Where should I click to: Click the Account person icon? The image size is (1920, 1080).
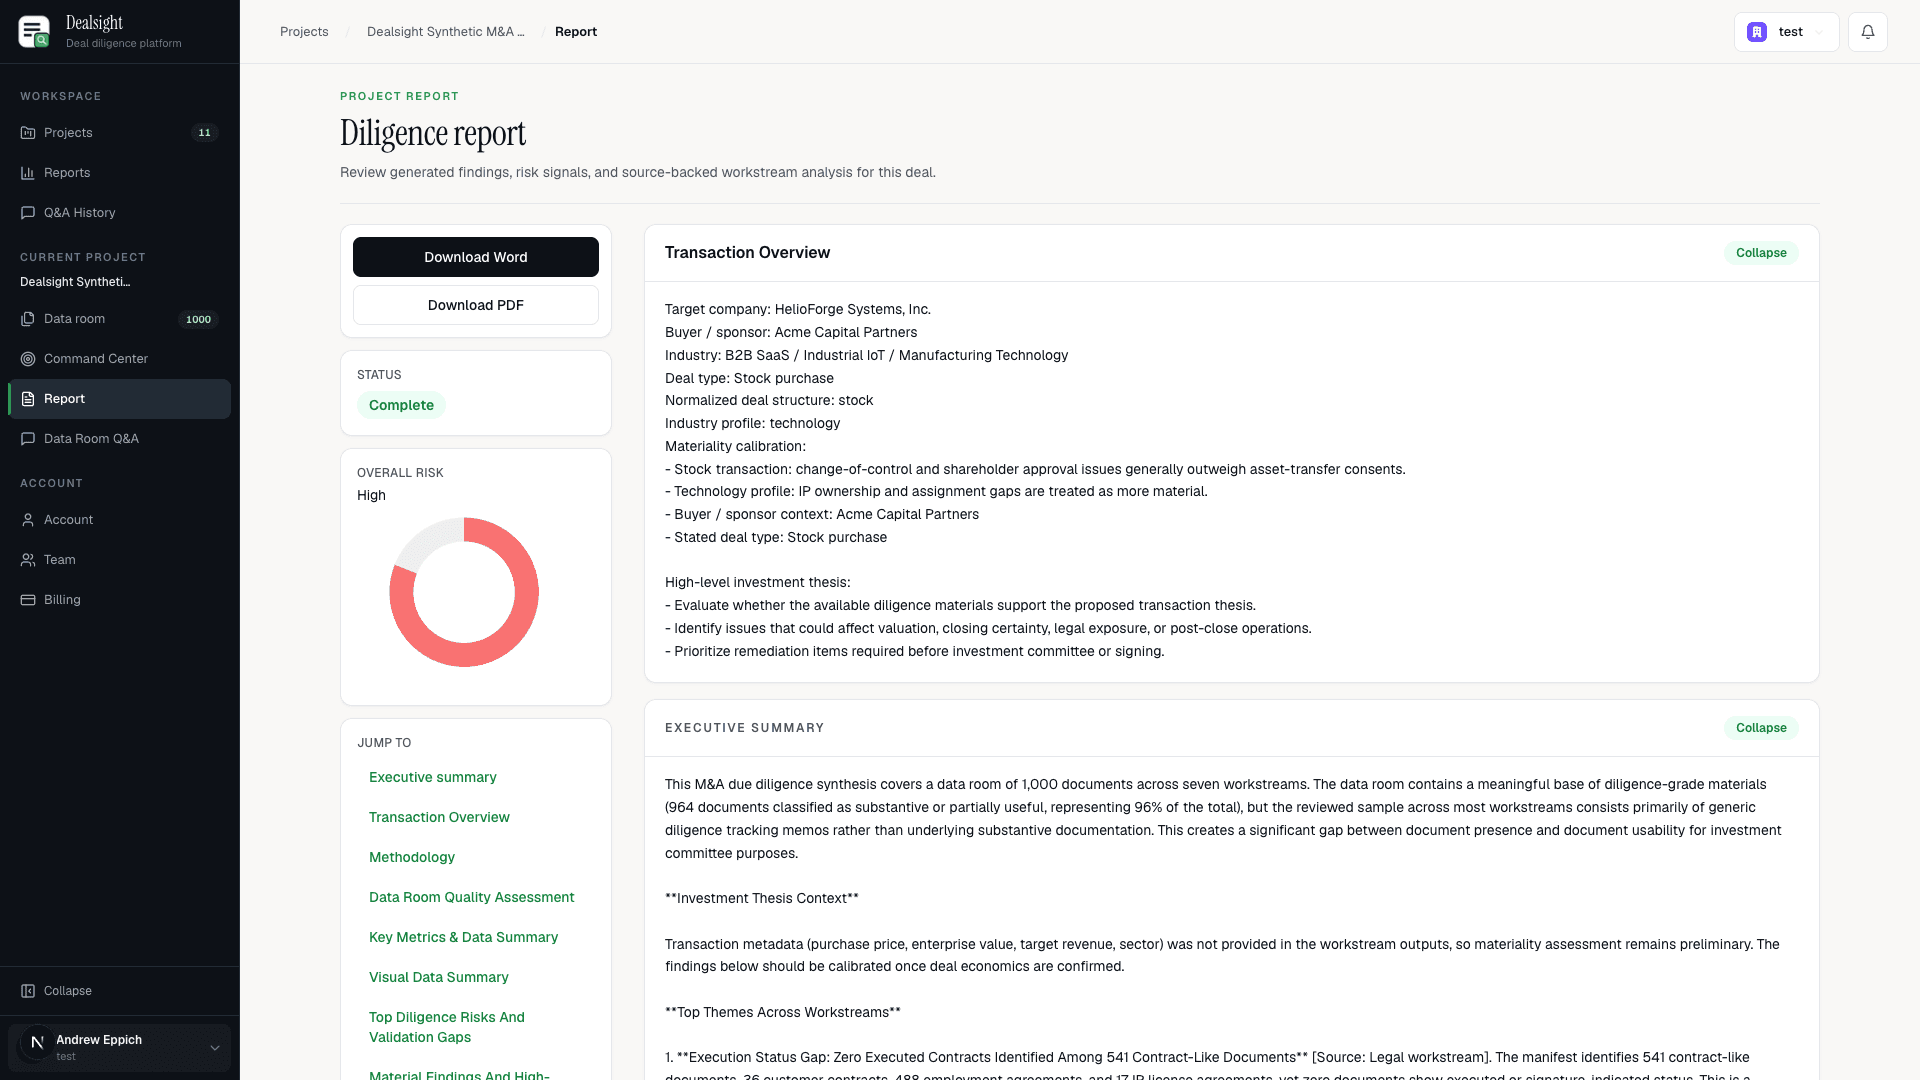pos(28,520)
